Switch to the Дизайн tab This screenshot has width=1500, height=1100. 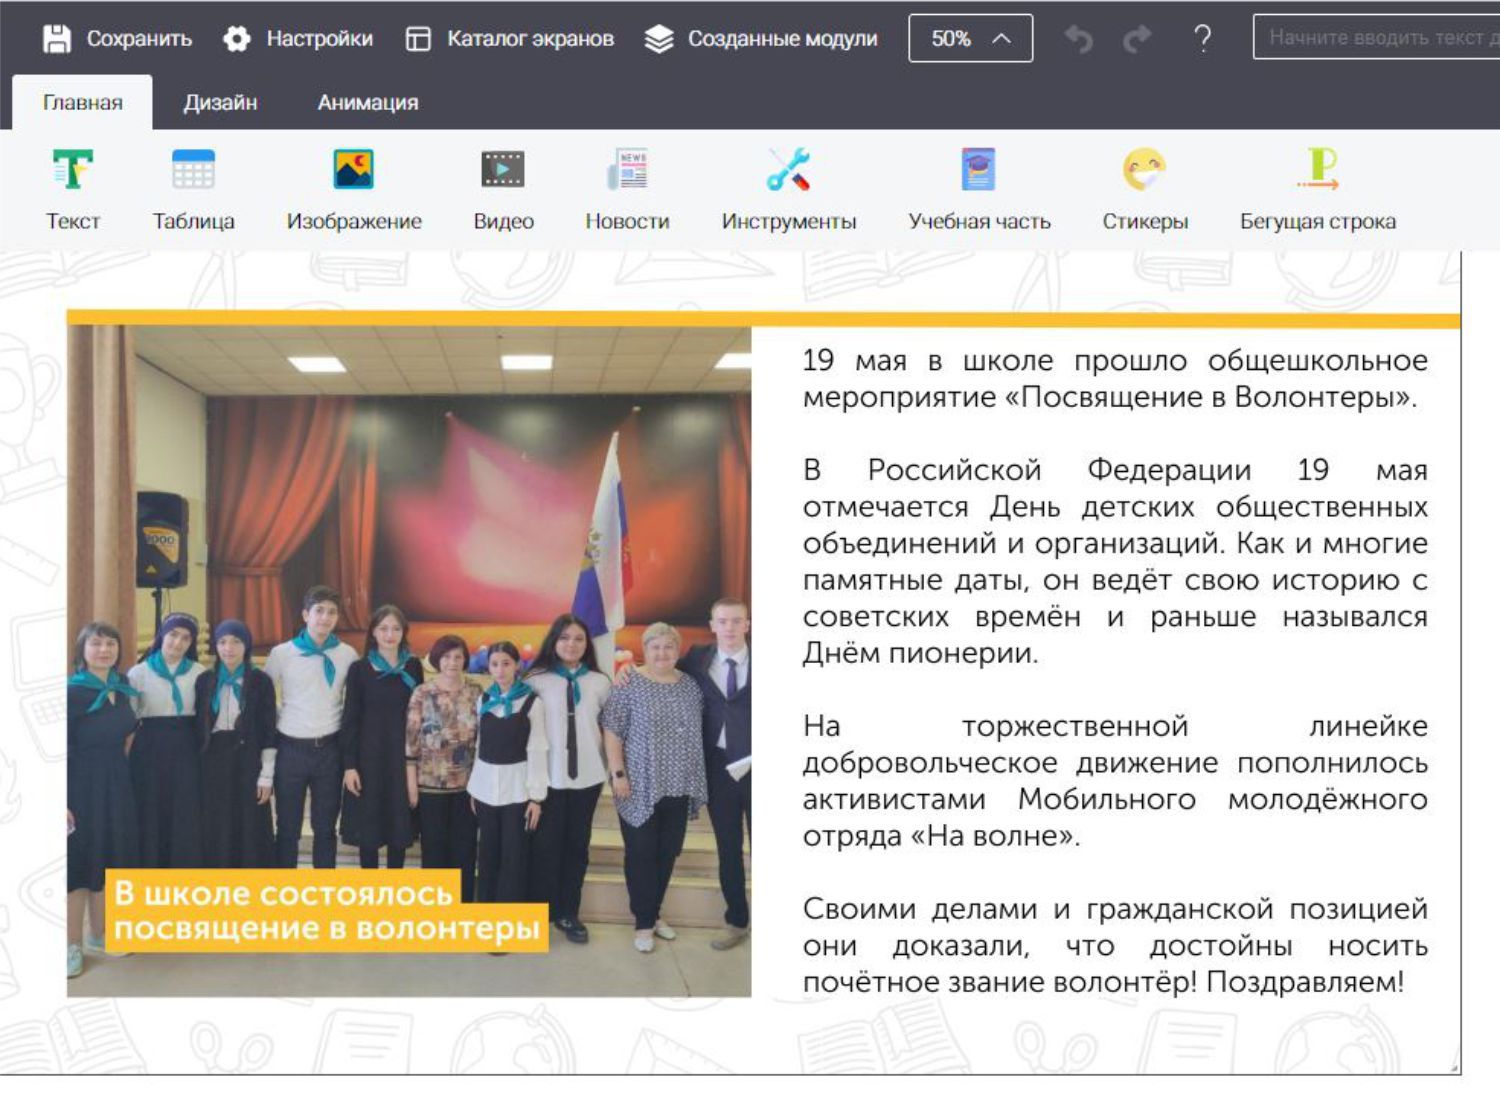point(220,102)
